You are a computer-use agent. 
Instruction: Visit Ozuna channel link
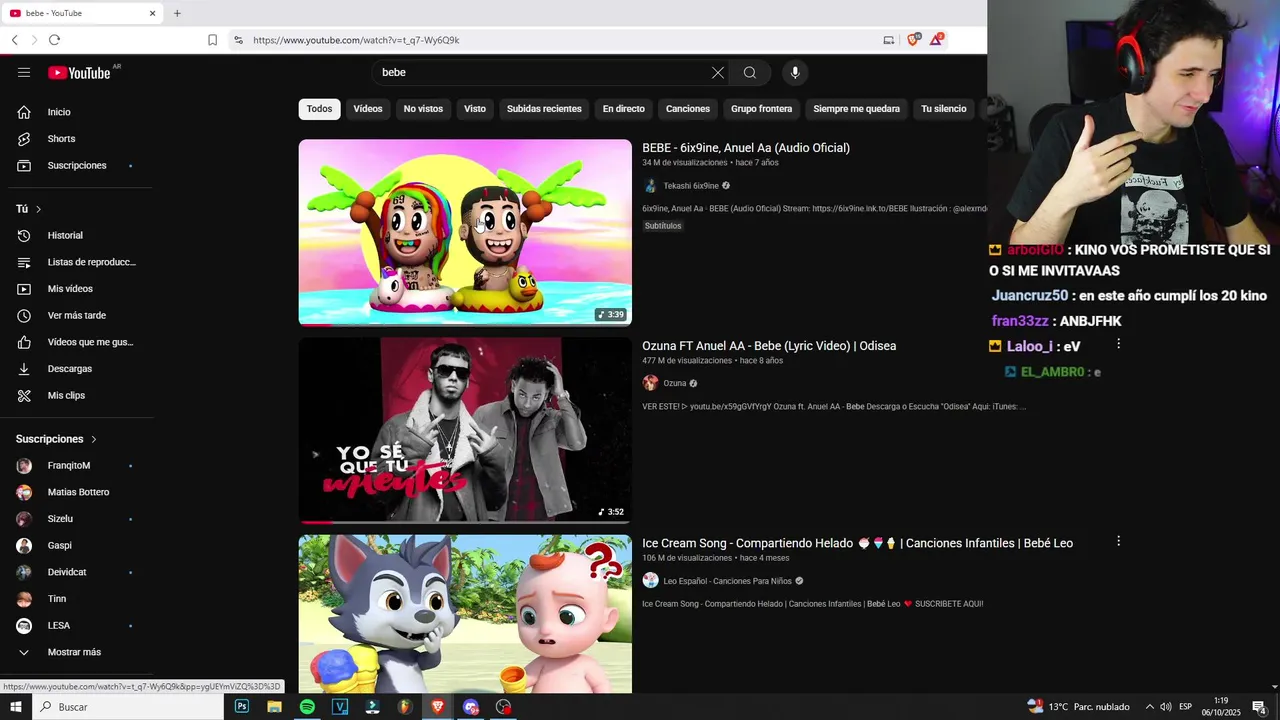(x=675, y=383)
